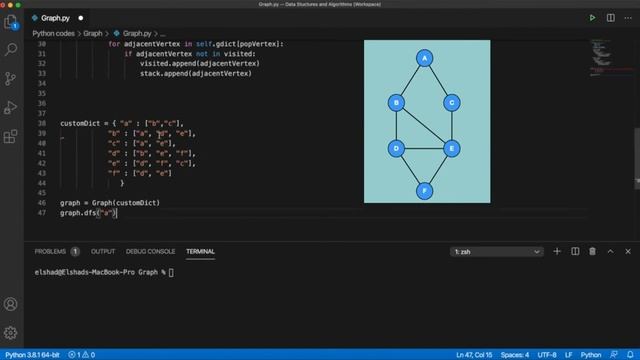This screenshot has height=360, width=640.
Task: Click the code minimap overview
Action: coord(610,58)
